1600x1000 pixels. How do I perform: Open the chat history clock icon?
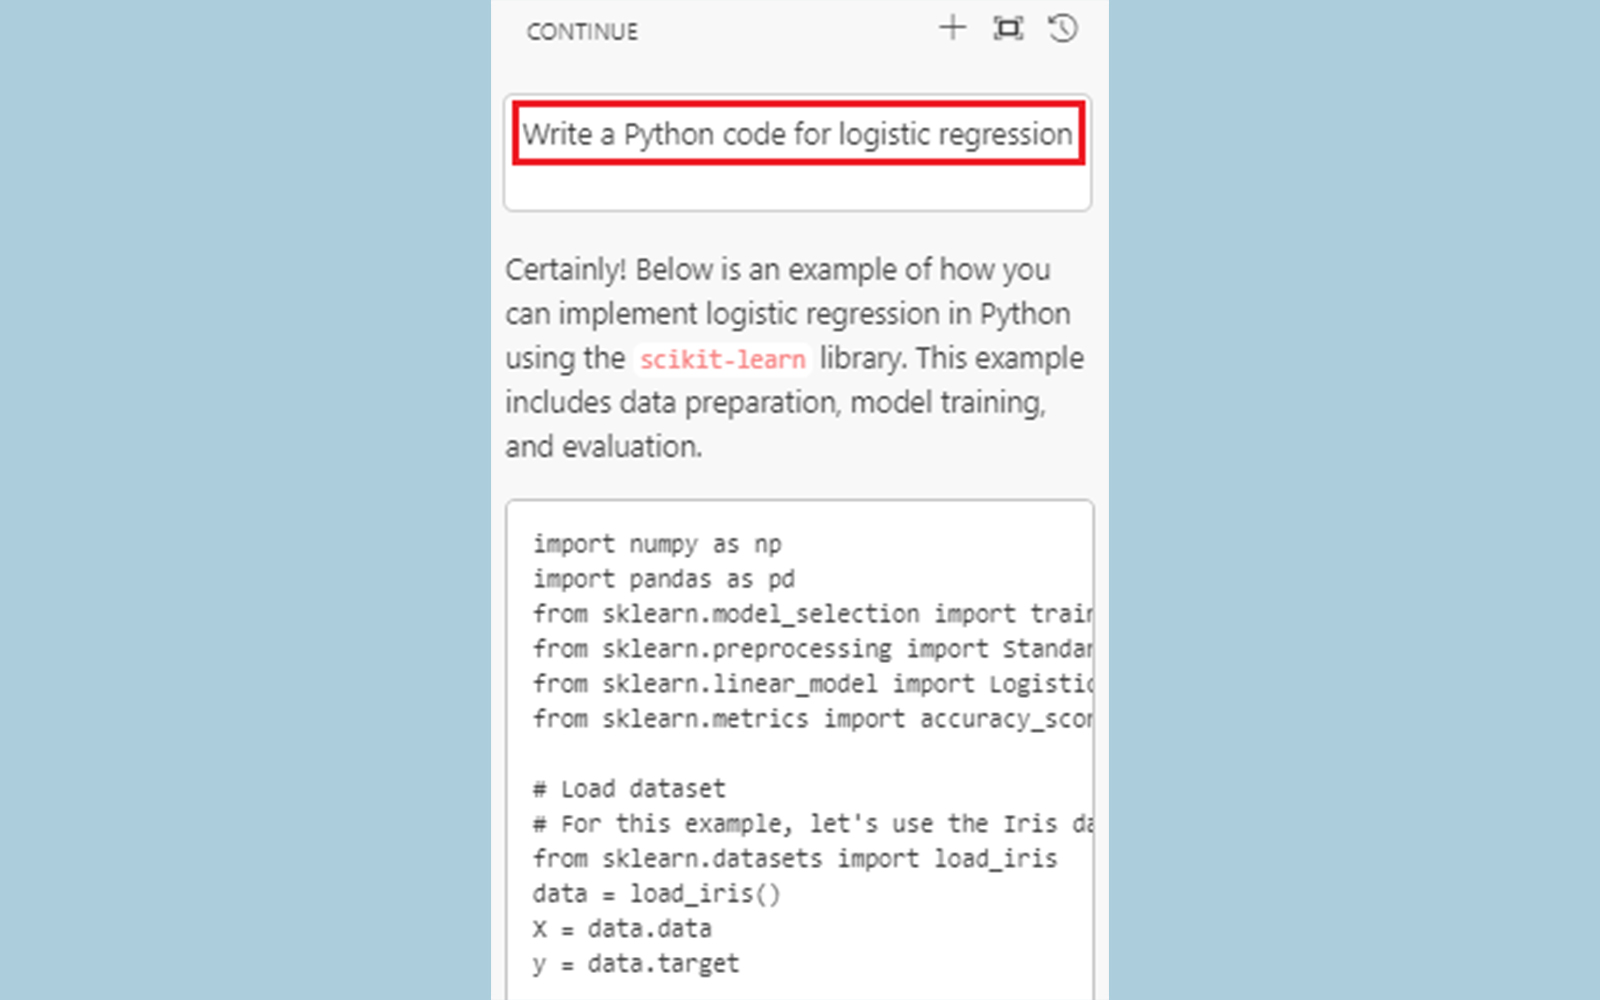(1063, 28)
